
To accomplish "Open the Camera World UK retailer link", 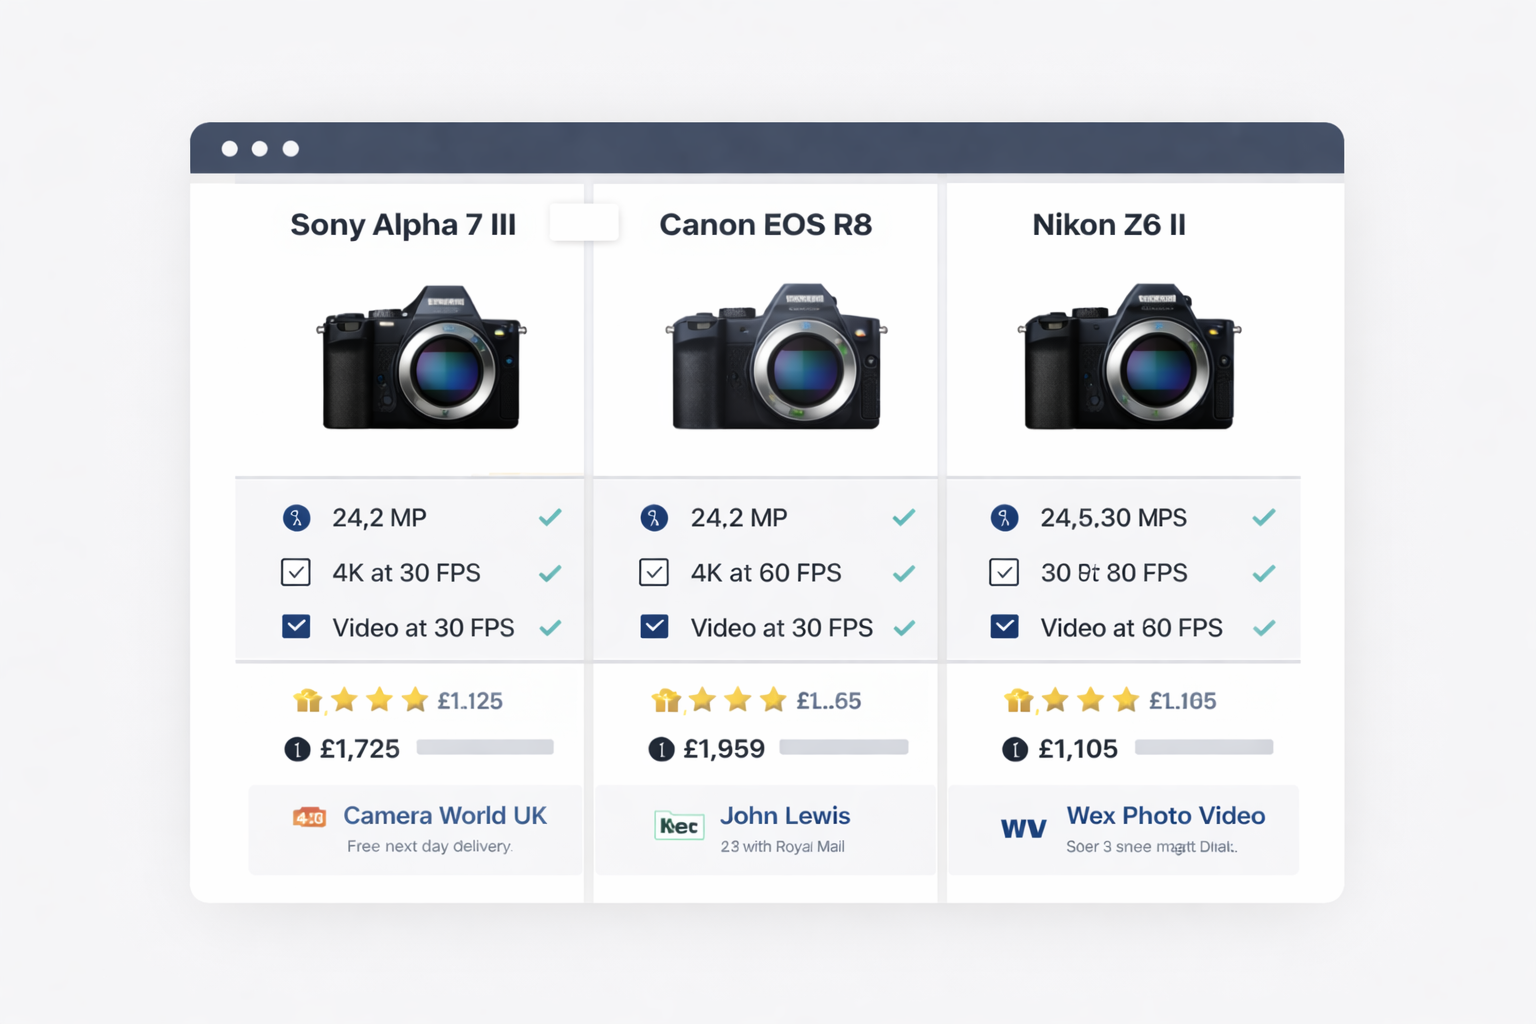I will pyautogui.click(x=444, y=816).
